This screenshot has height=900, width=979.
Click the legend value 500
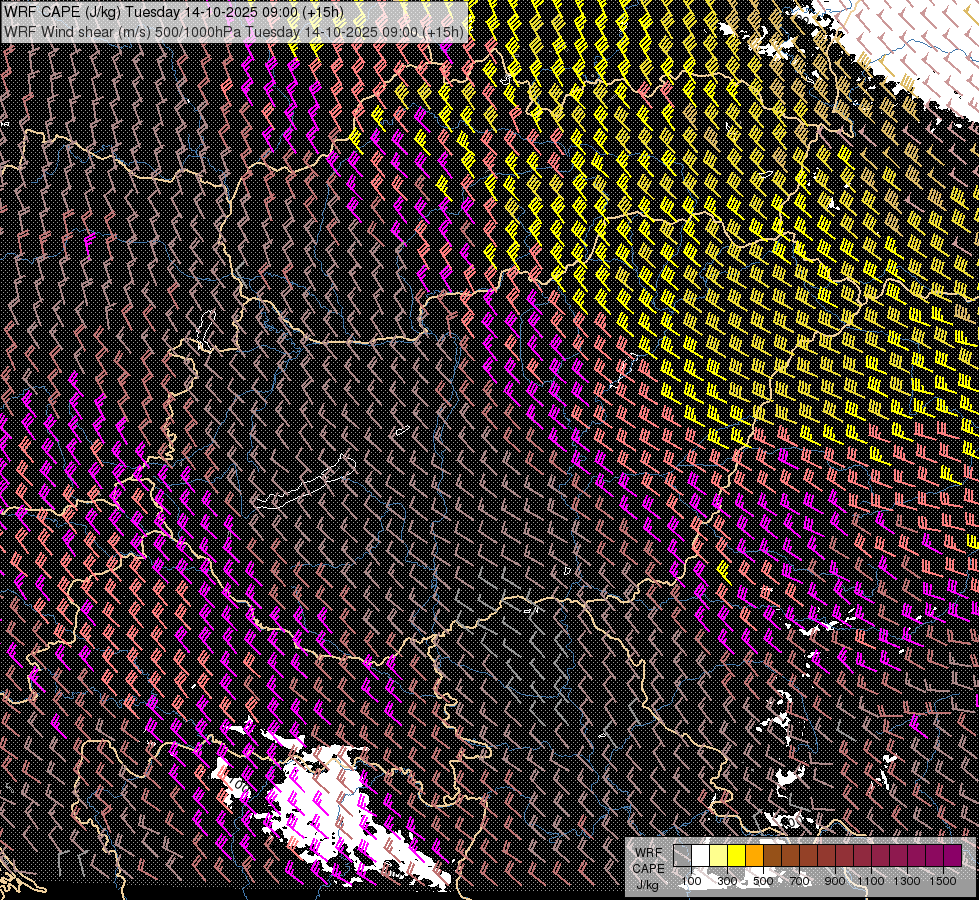763,881
